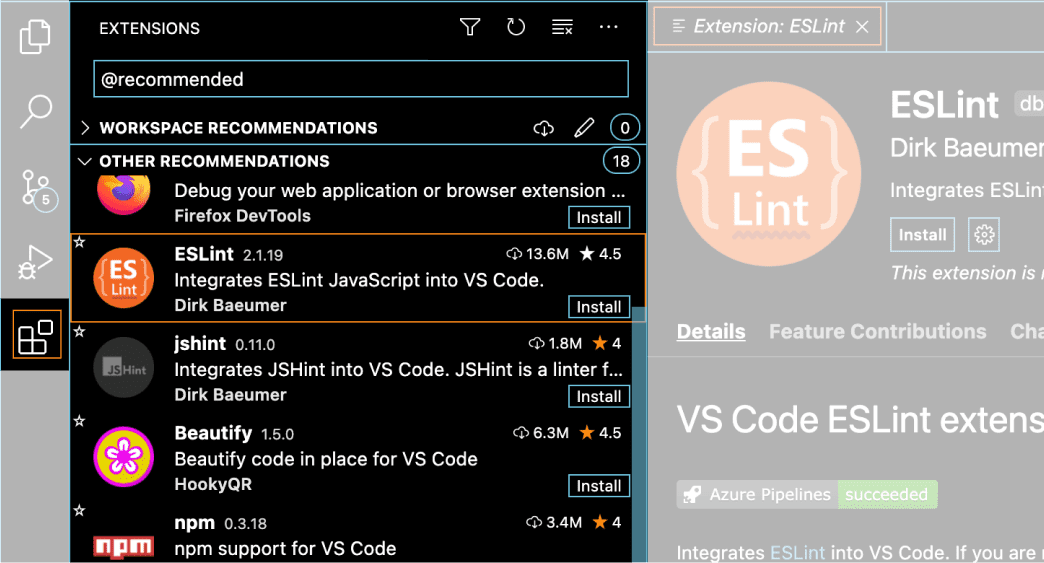Open the Extensions more actions menu
The height and width of the screenshot is (563, 1044).
pos(609,27)
